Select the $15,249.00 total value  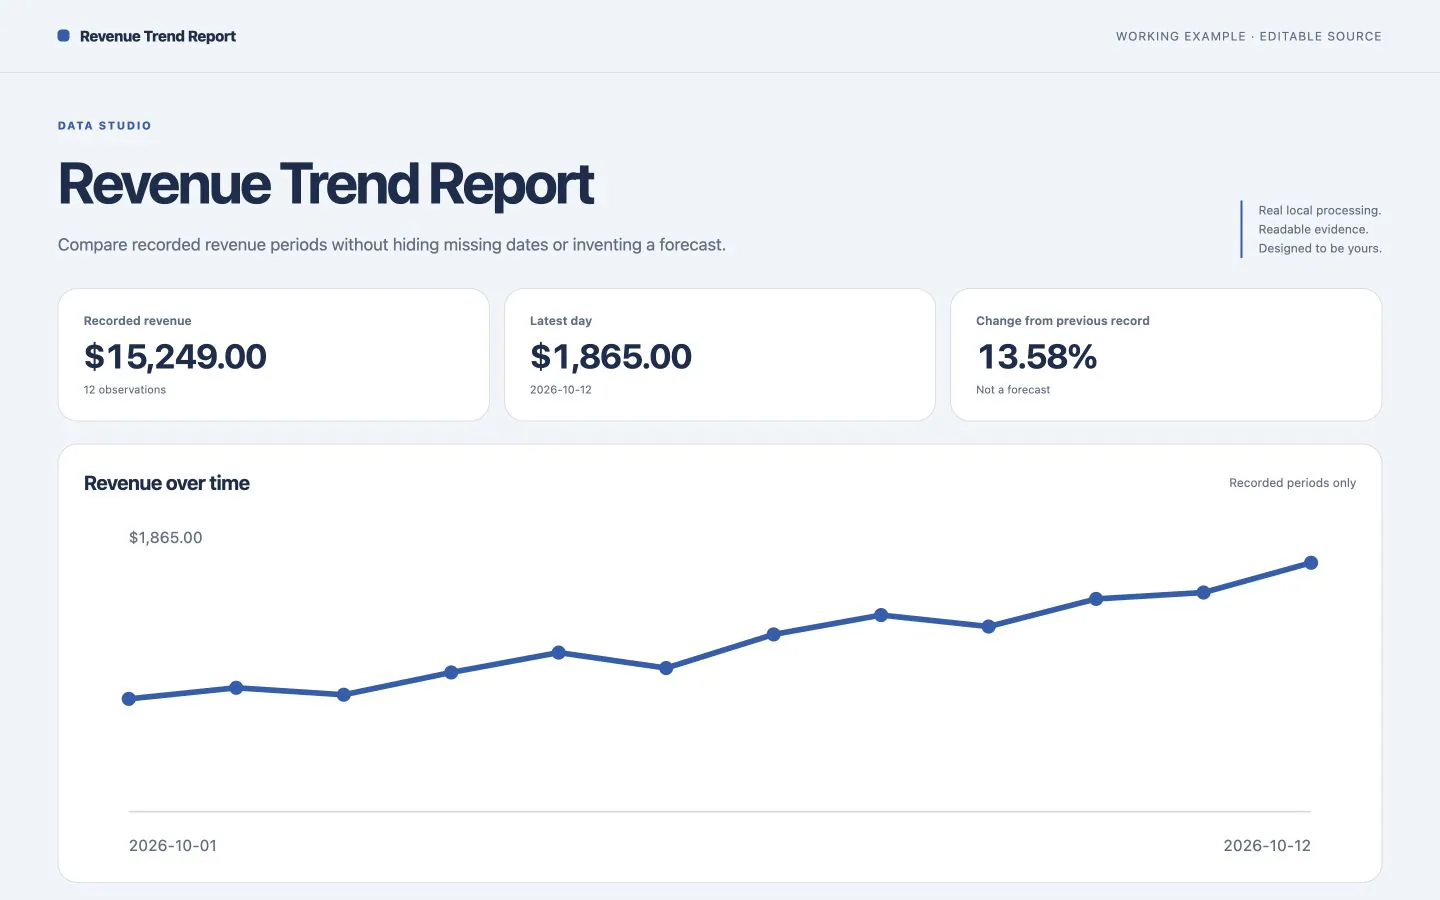point(175,357)
